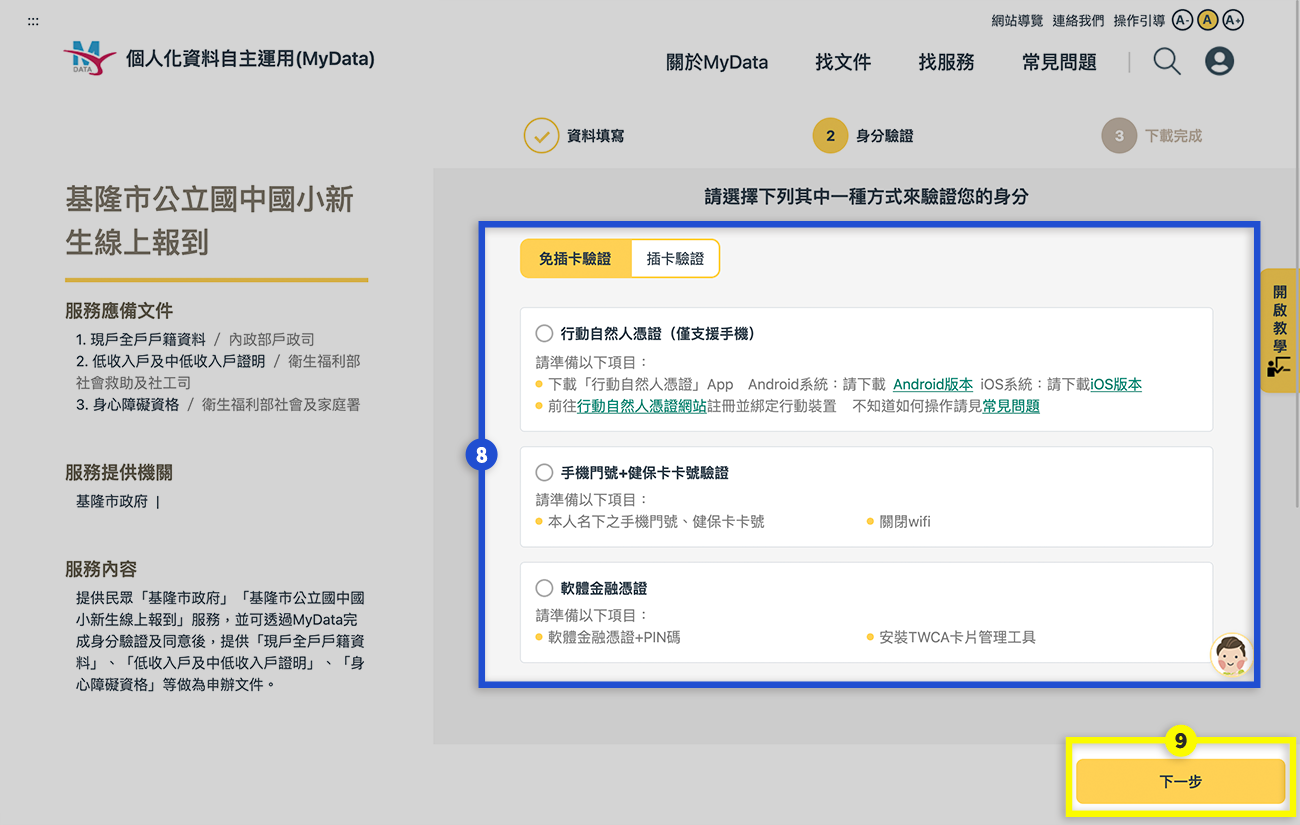Open the 開啟教學 tutorial side tab

coord(1279,330)
